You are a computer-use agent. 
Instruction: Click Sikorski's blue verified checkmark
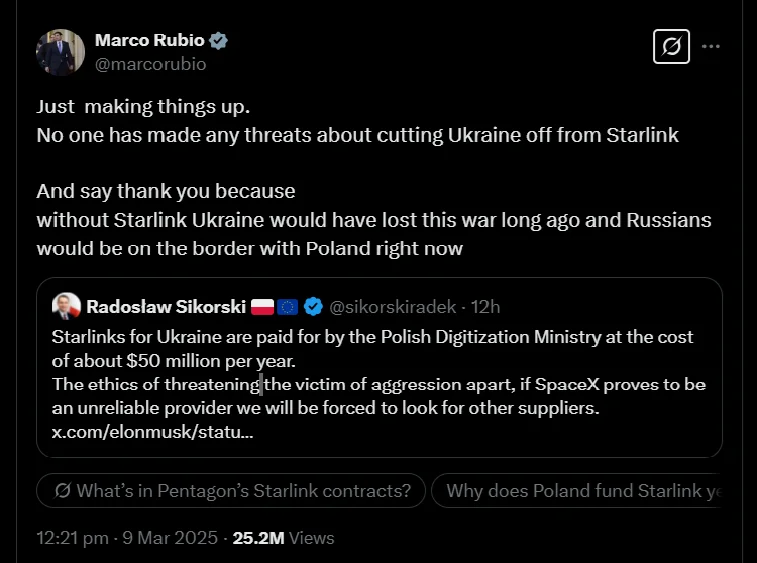coord(313,305)
